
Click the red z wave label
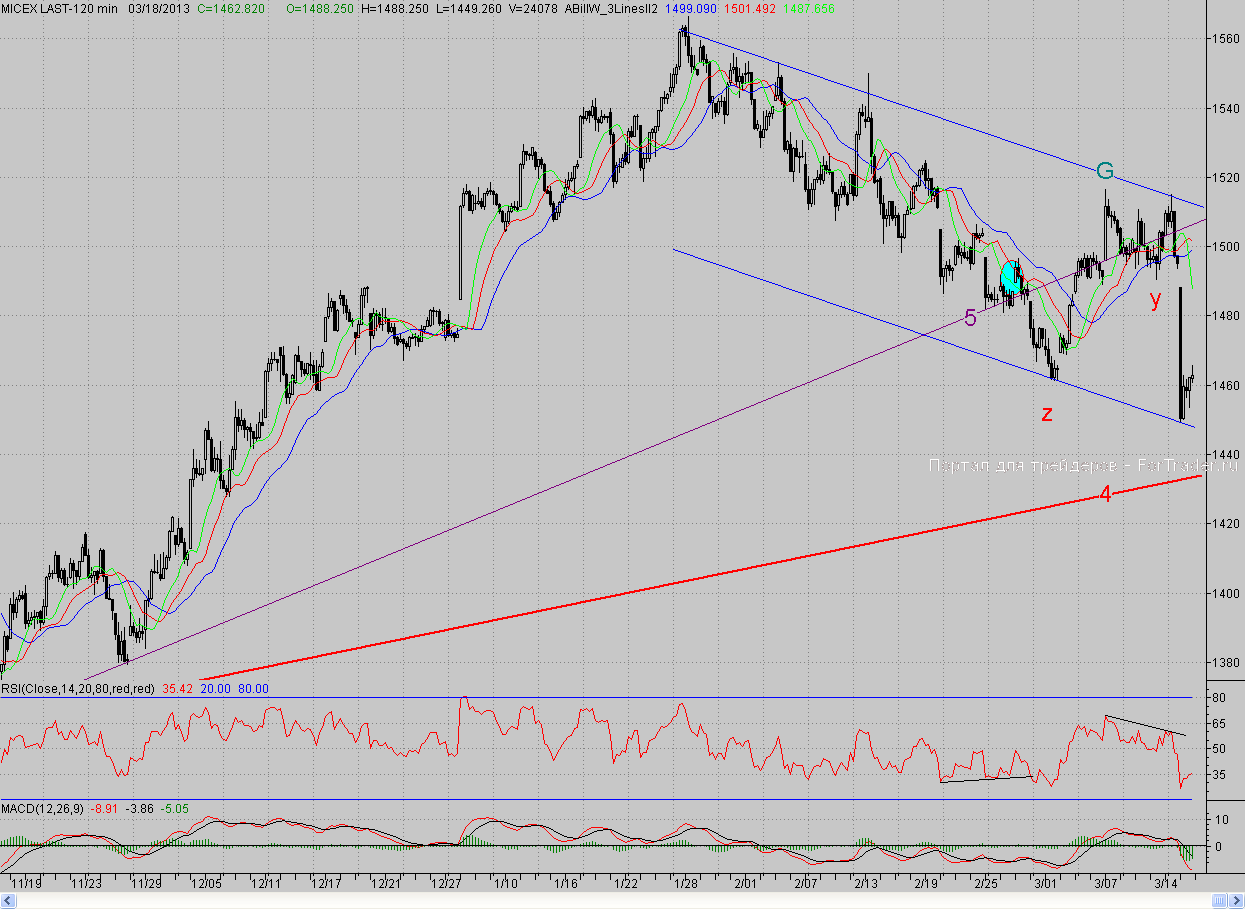[x=1047, y=414]
